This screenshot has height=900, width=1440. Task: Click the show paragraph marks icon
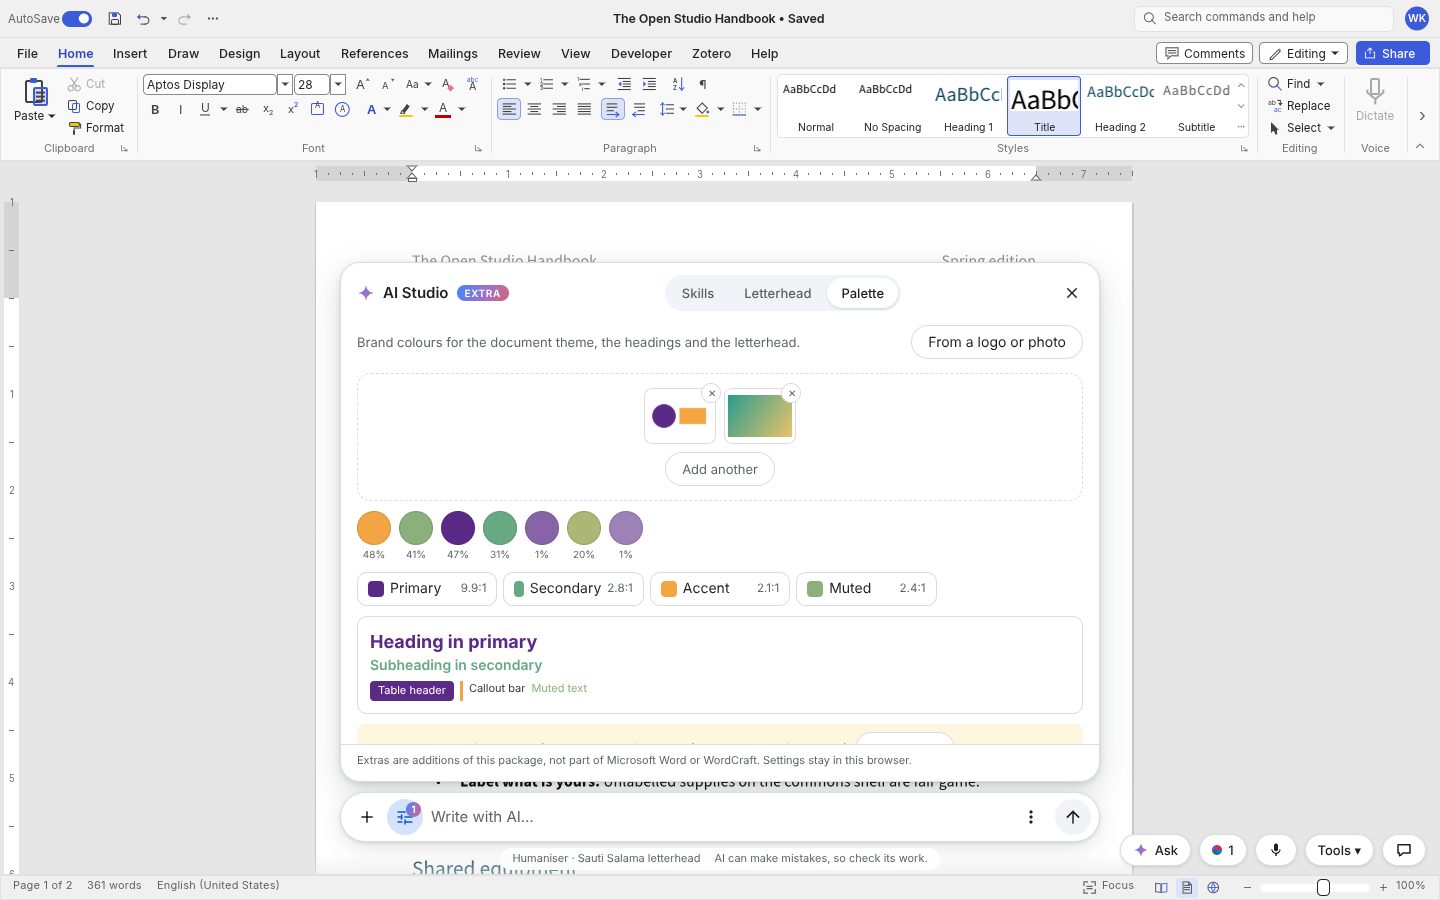[x=703, y=84]
